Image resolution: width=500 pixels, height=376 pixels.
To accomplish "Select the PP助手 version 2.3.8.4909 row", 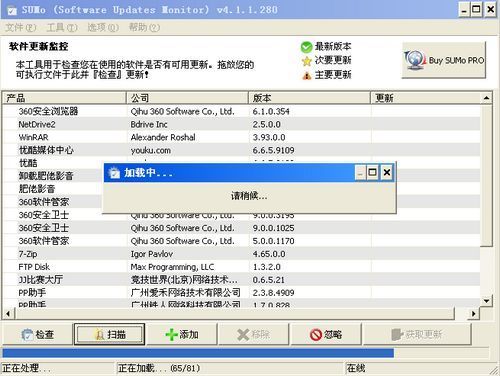I will click(x=242, y=293).
